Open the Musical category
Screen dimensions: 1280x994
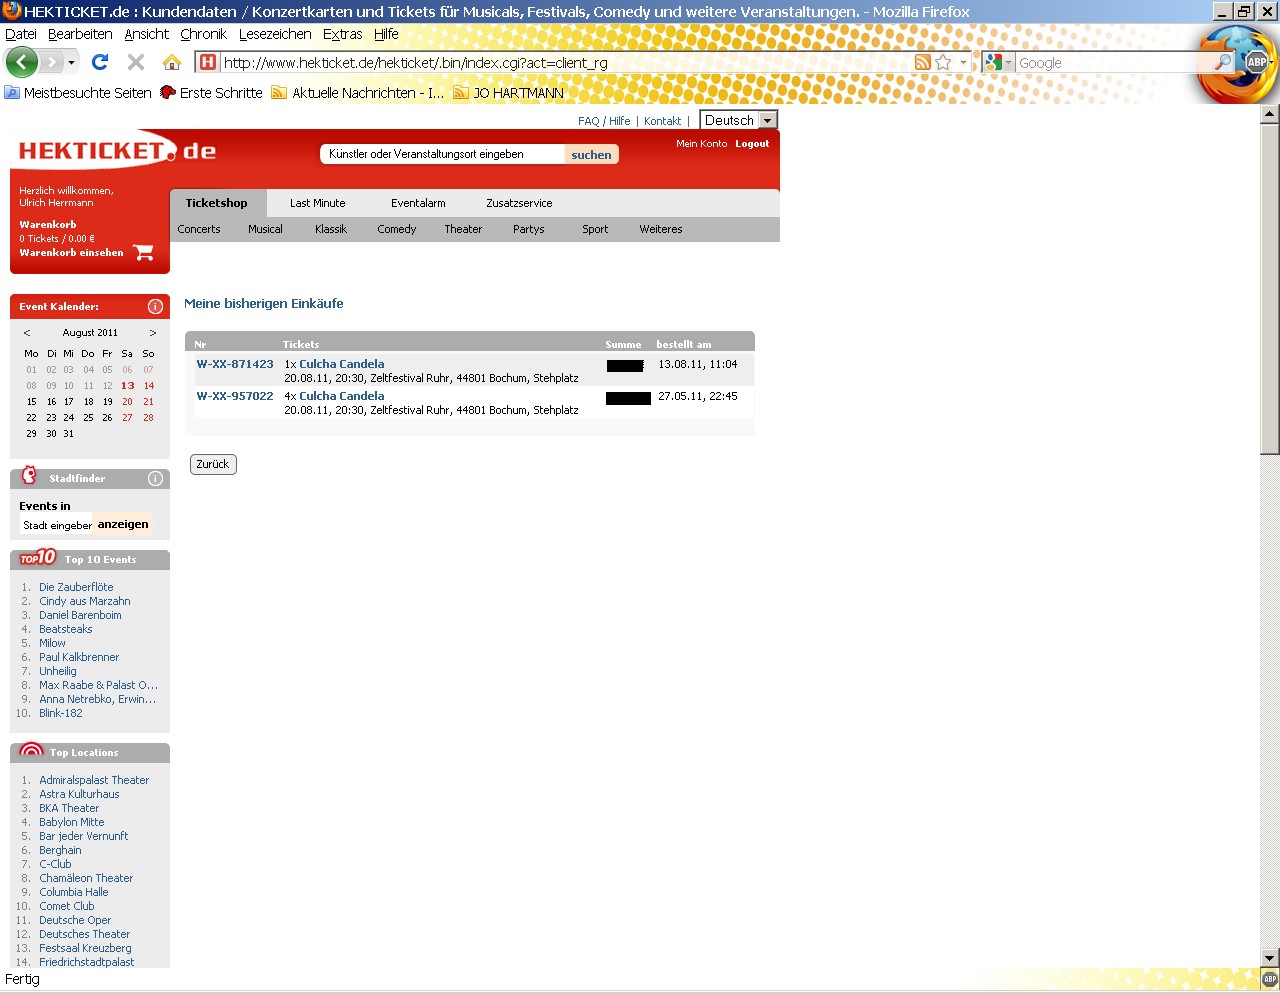point(265,229)
